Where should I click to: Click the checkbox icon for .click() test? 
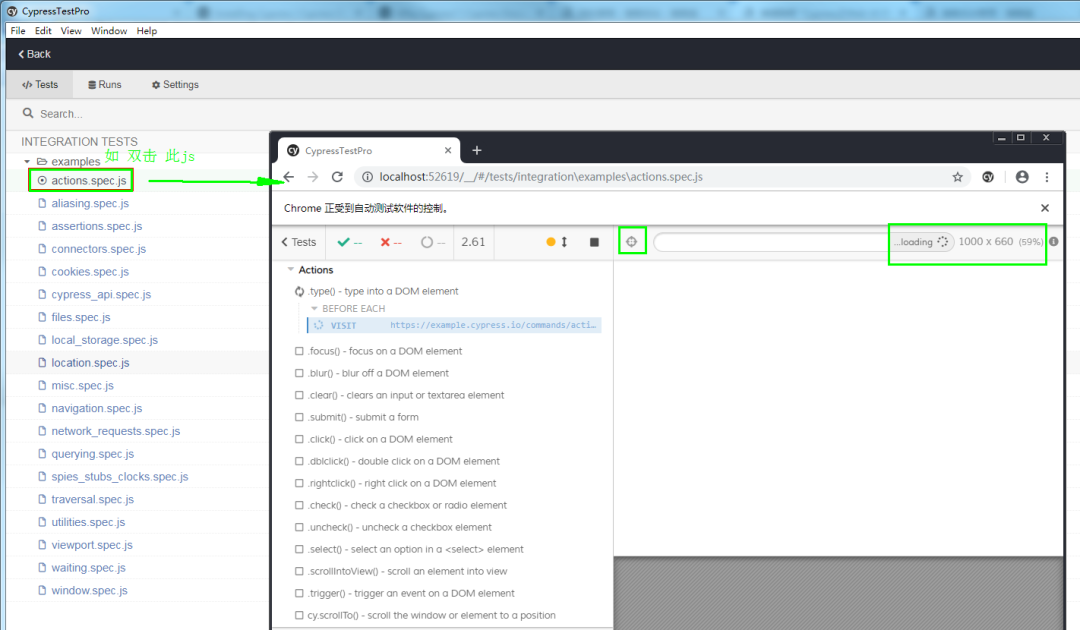coord(299,439)
